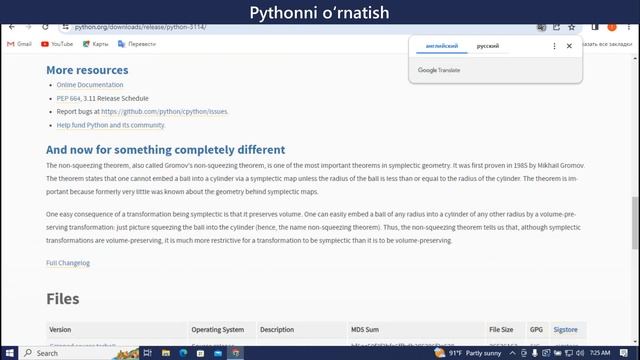Reload the python.org page
The height and width of the screenshot is (360, 640).
pyautogui.click(x=45, y=27)
